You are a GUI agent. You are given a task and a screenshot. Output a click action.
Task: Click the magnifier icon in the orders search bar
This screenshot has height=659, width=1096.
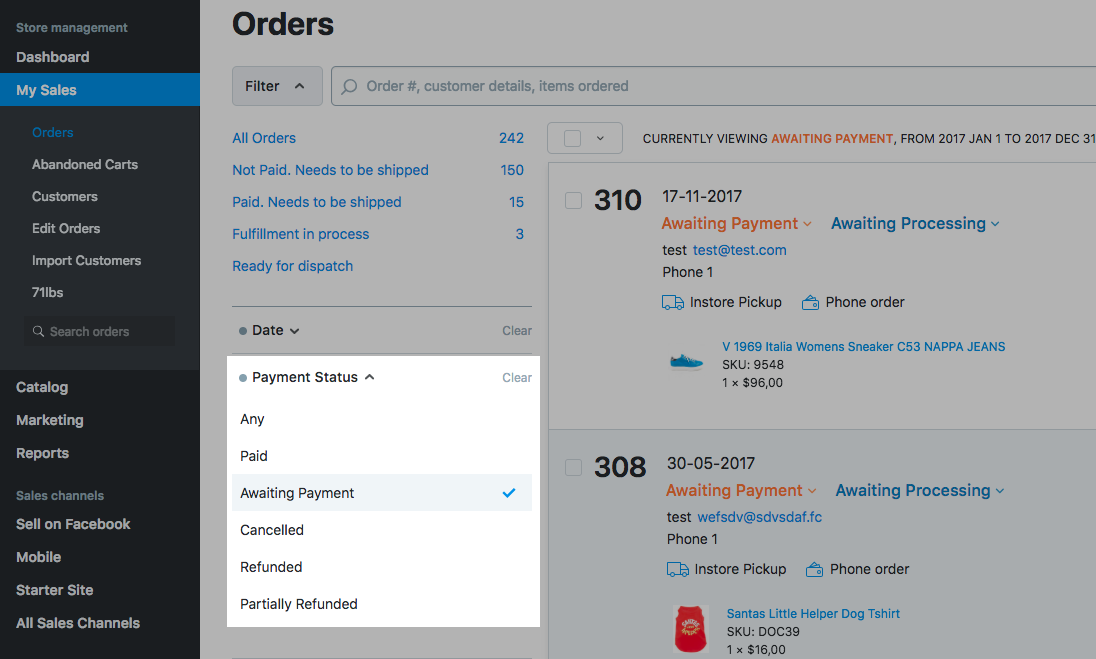tap(350, 86)
